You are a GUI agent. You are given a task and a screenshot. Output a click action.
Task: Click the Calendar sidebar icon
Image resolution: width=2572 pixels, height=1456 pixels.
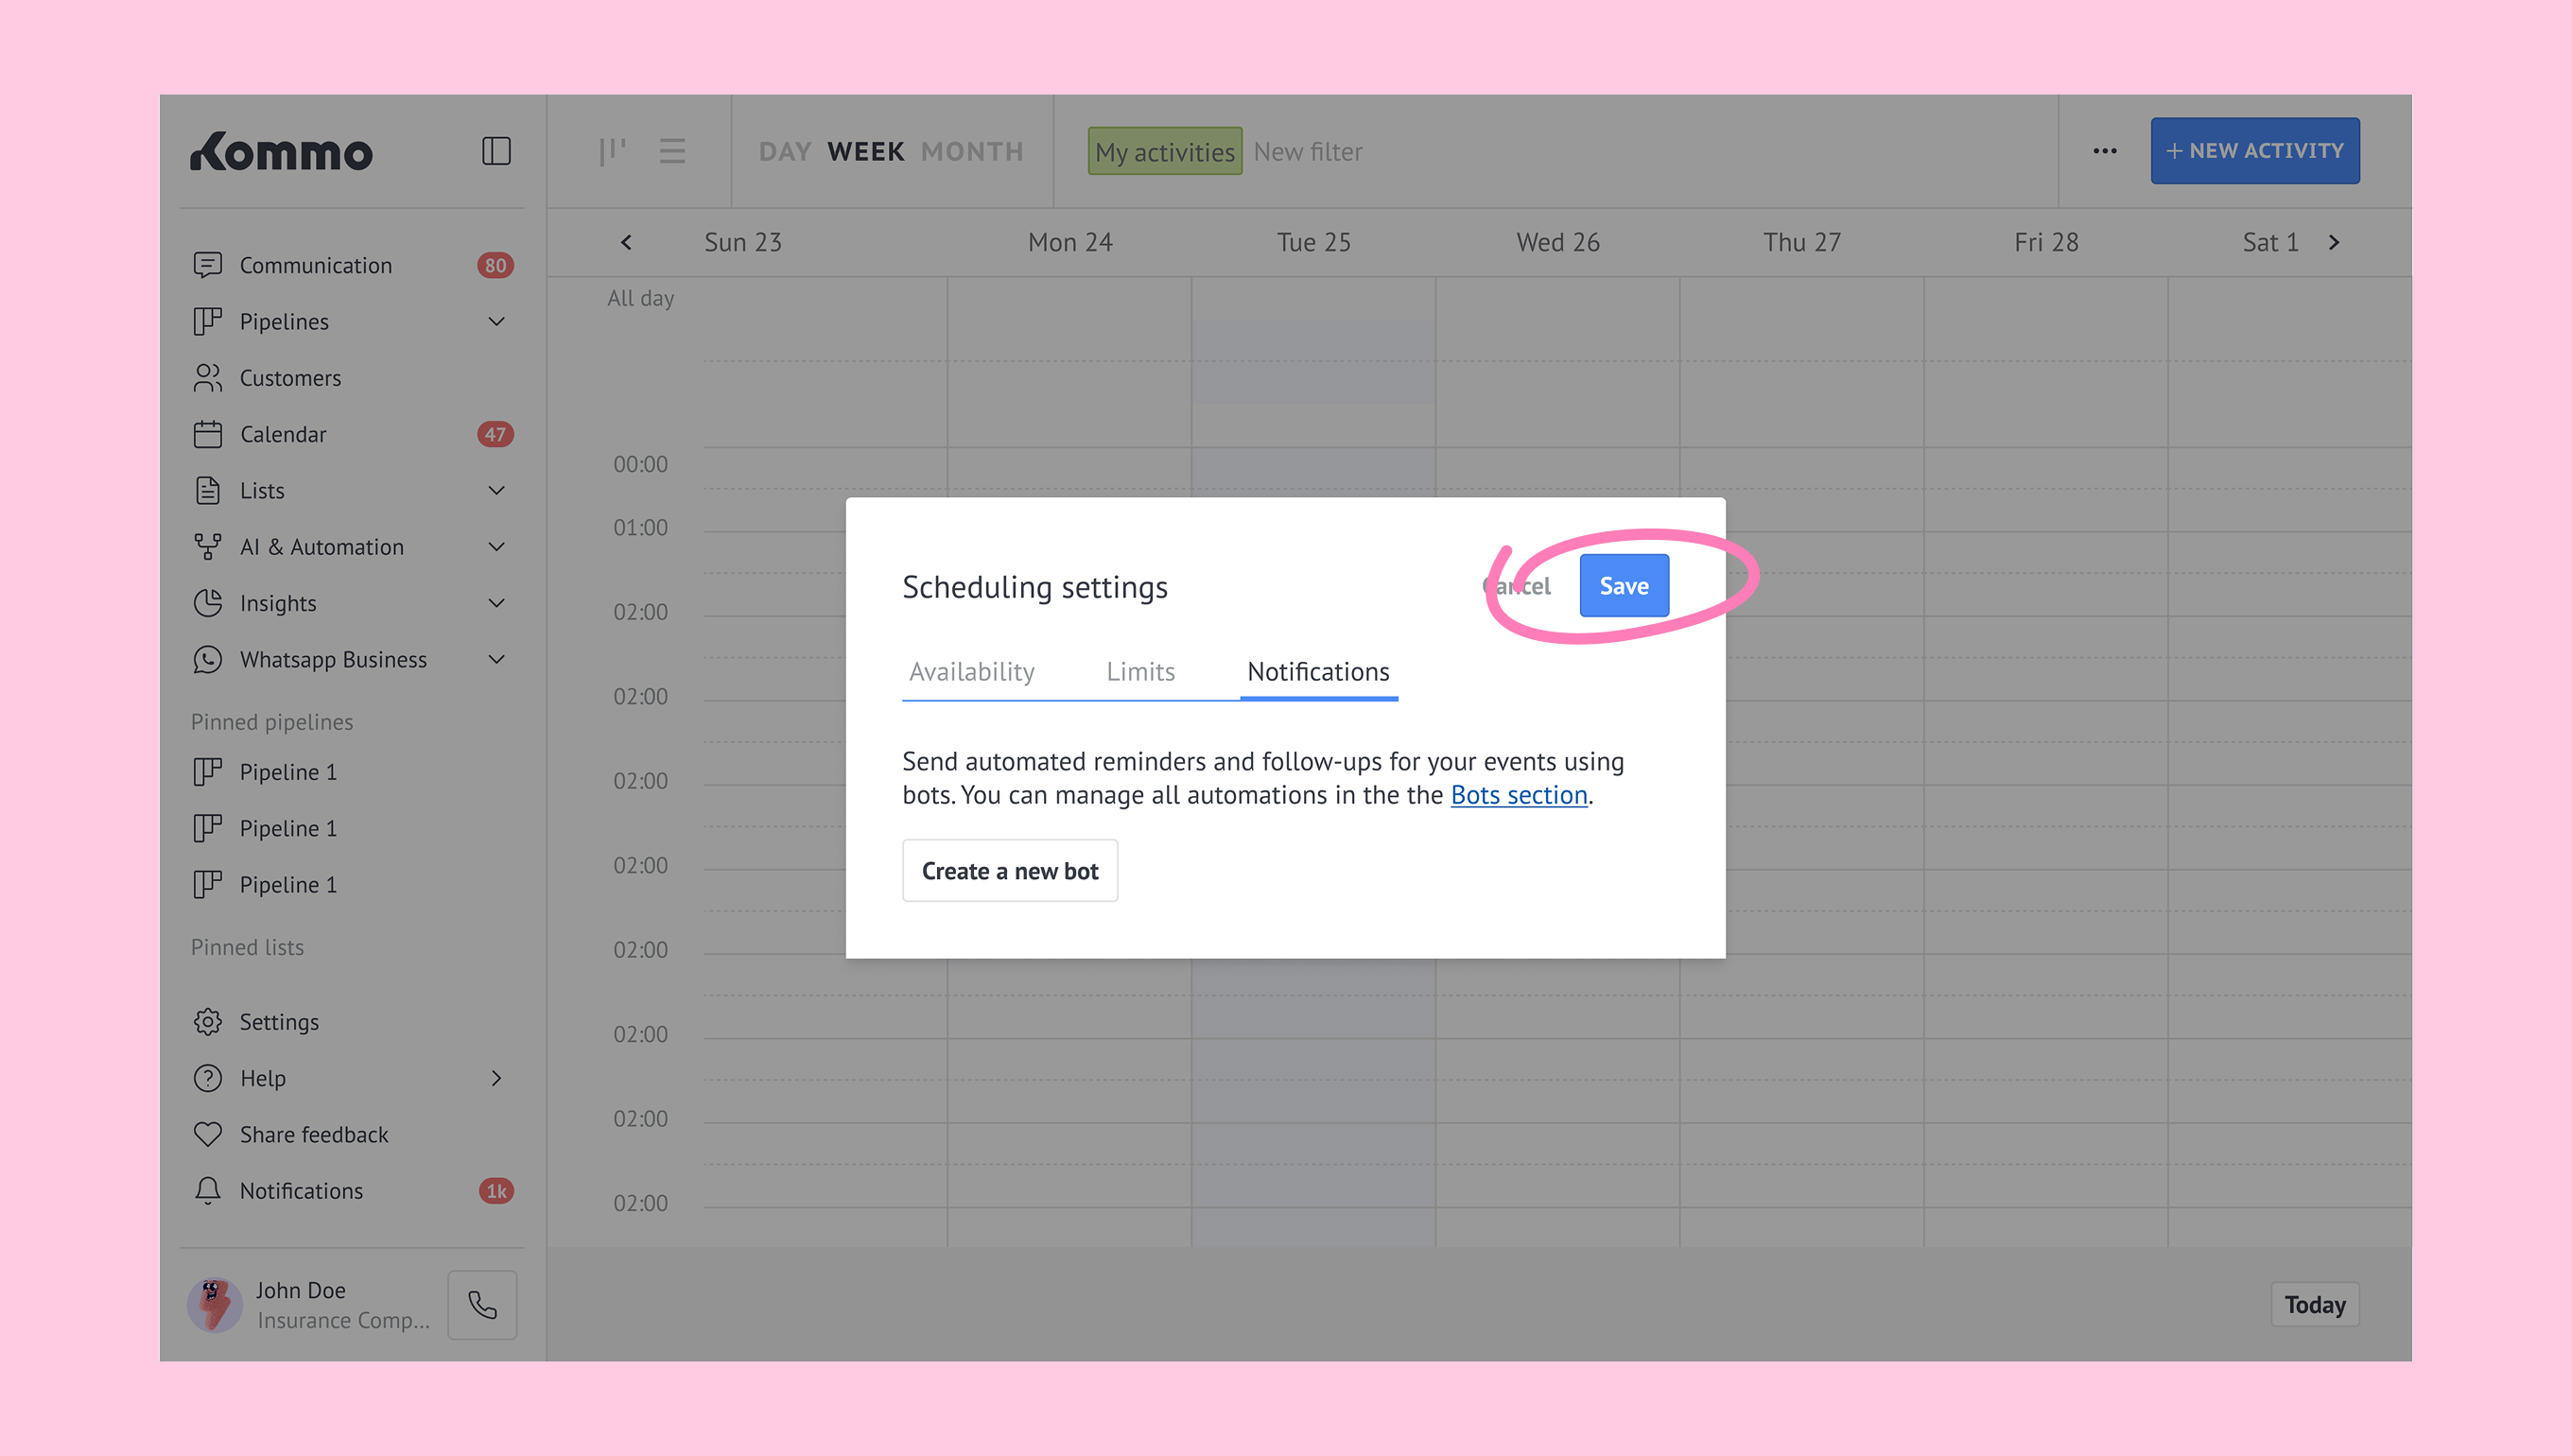208,434
